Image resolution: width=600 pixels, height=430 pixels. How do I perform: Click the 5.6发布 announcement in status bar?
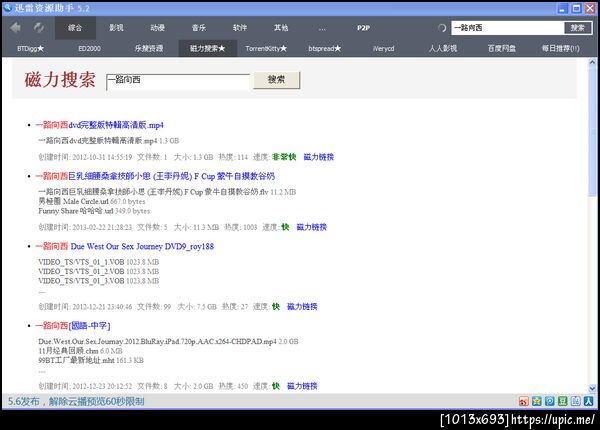point(76,401)
